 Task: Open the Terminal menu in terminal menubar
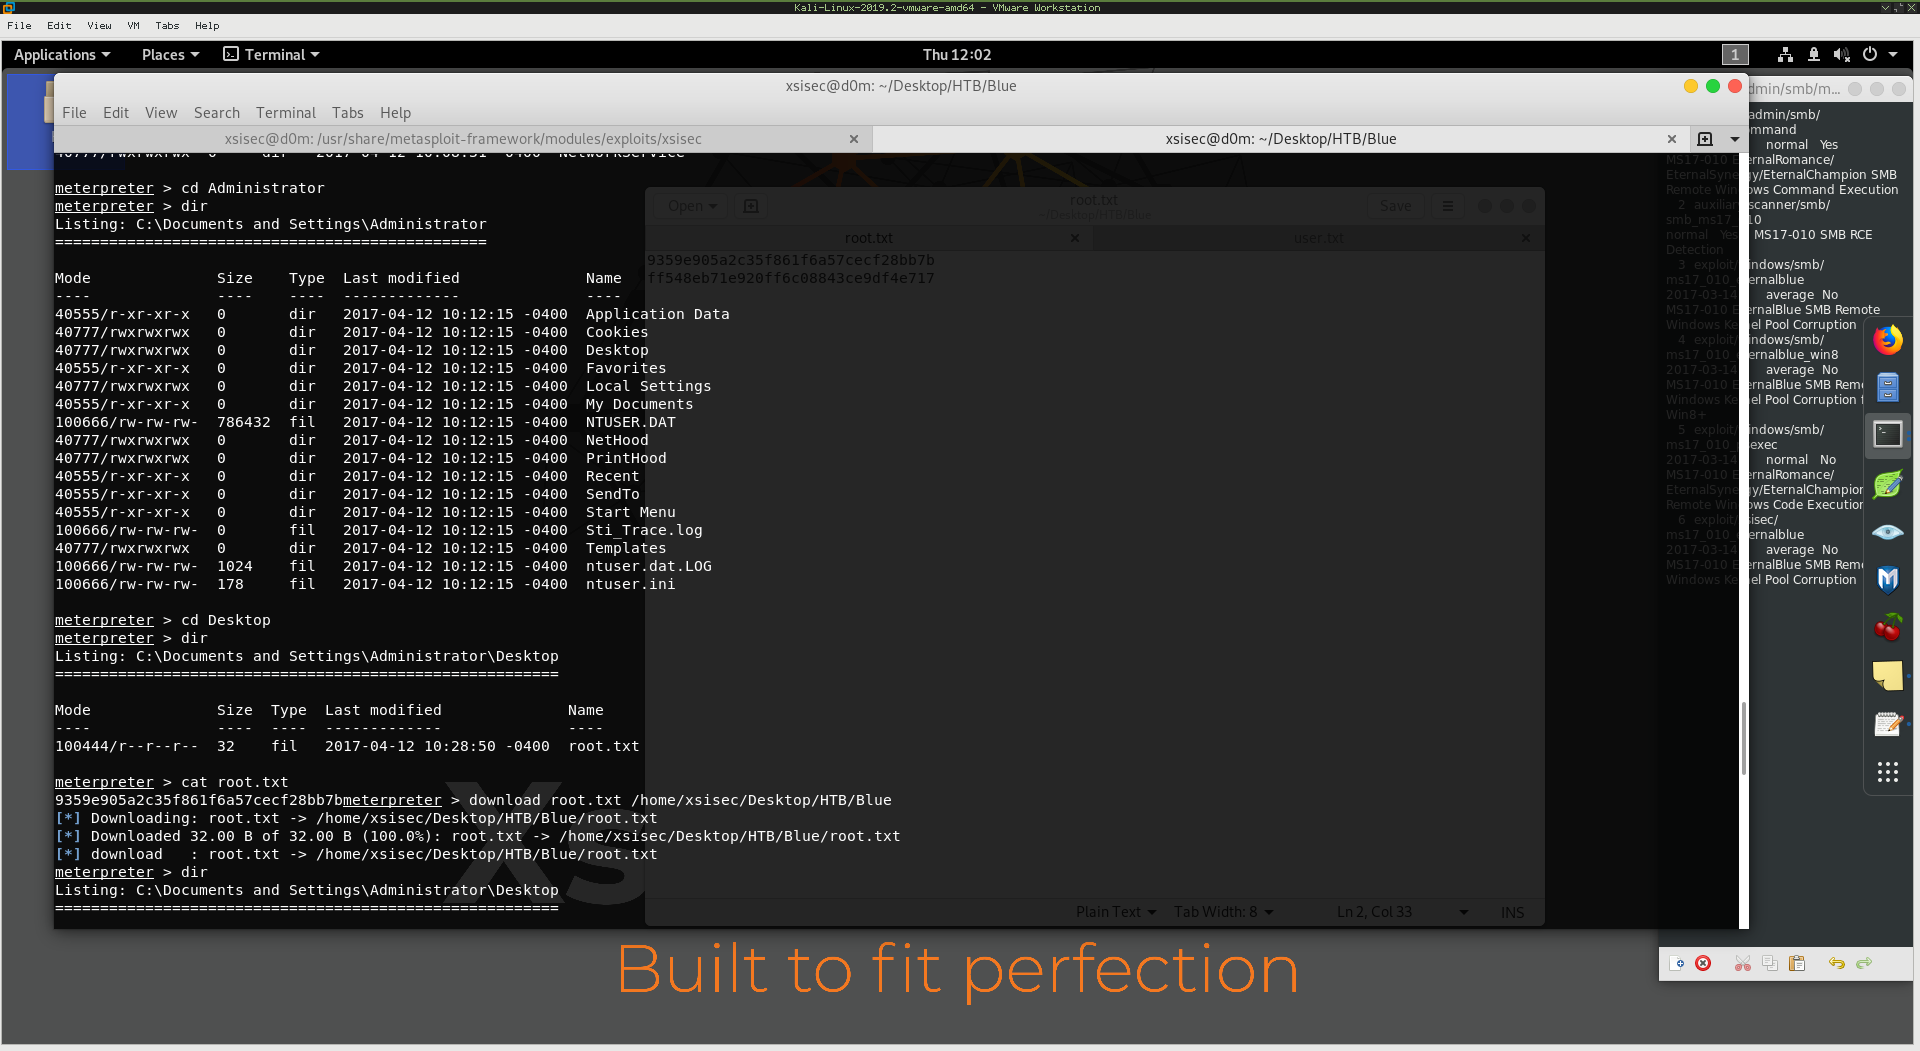[286, 113]
